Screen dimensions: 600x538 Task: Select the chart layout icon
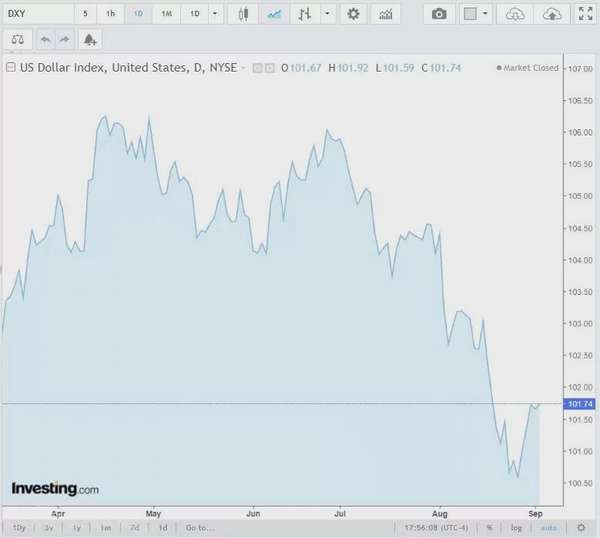[x=470, y=14]
